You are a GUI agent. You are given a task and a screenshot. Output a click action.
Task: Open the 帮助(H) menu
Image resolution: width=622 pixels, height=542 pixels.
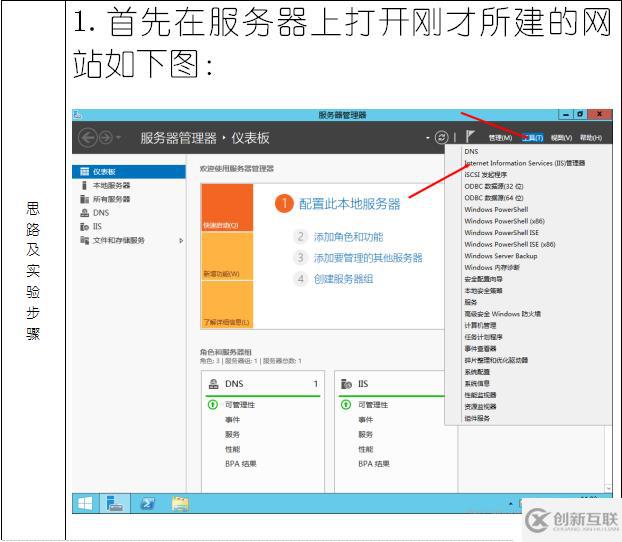click(591, 138)
